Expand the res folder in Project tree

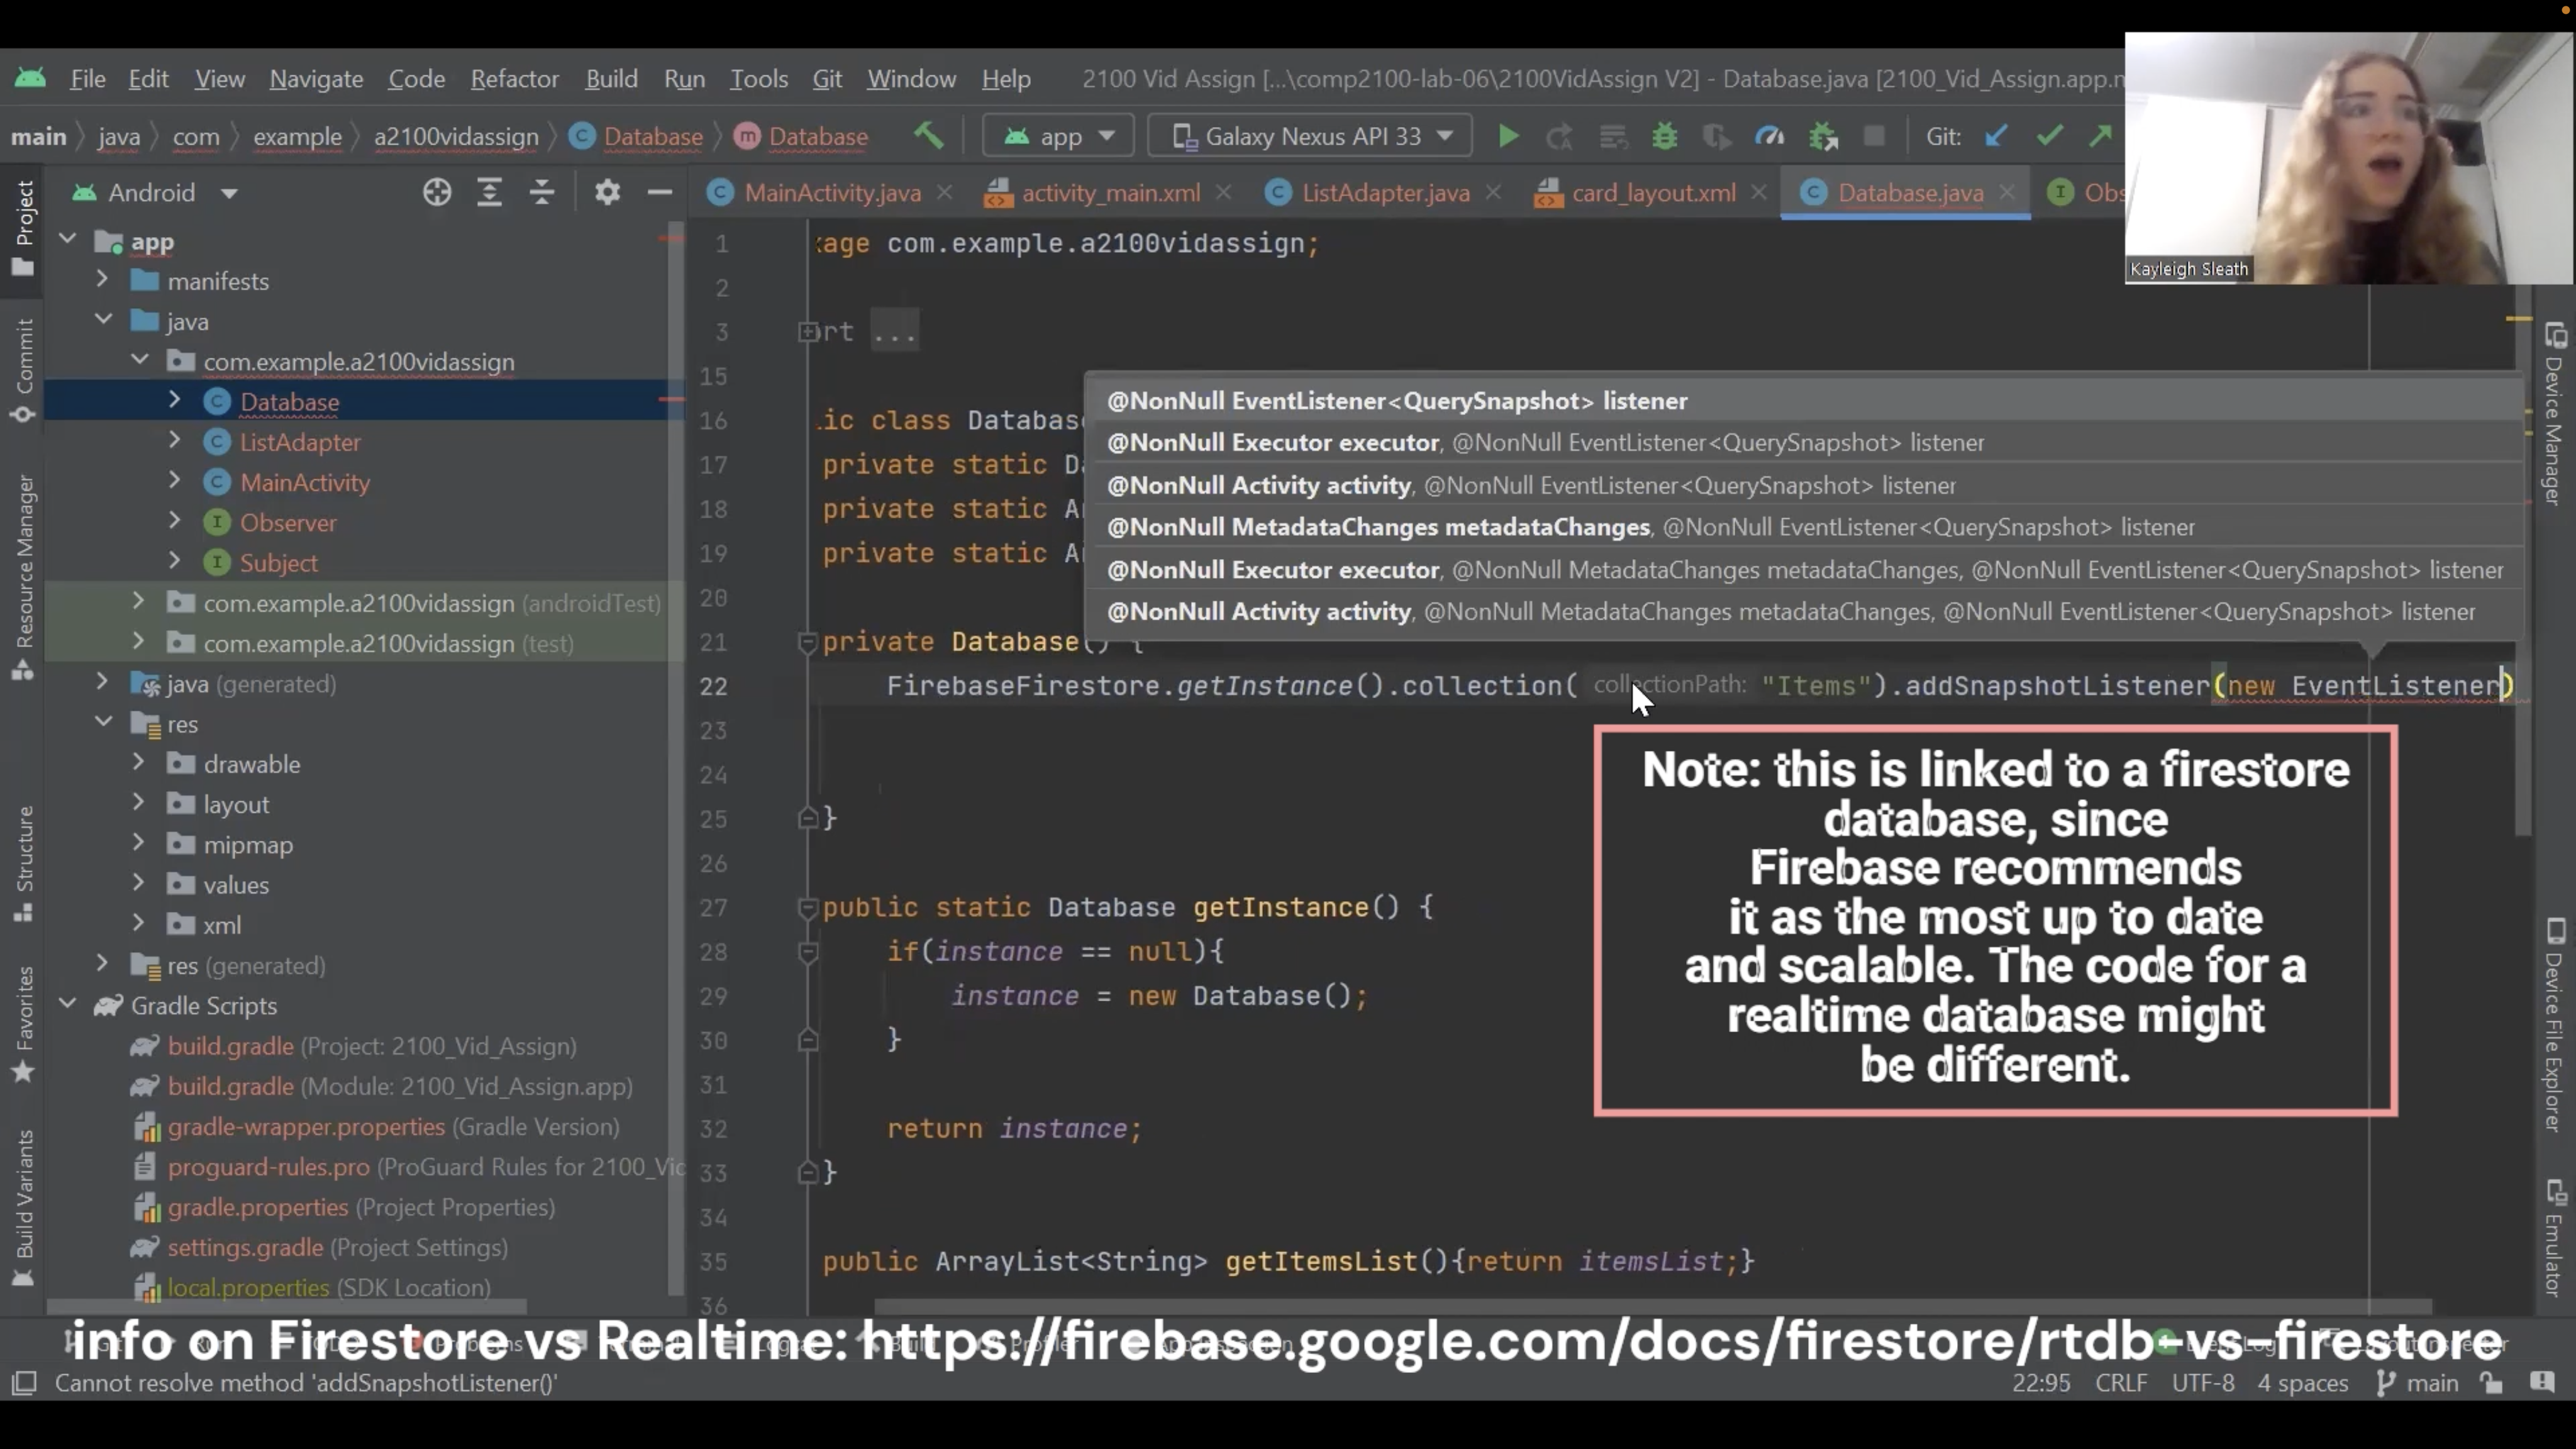102,722
